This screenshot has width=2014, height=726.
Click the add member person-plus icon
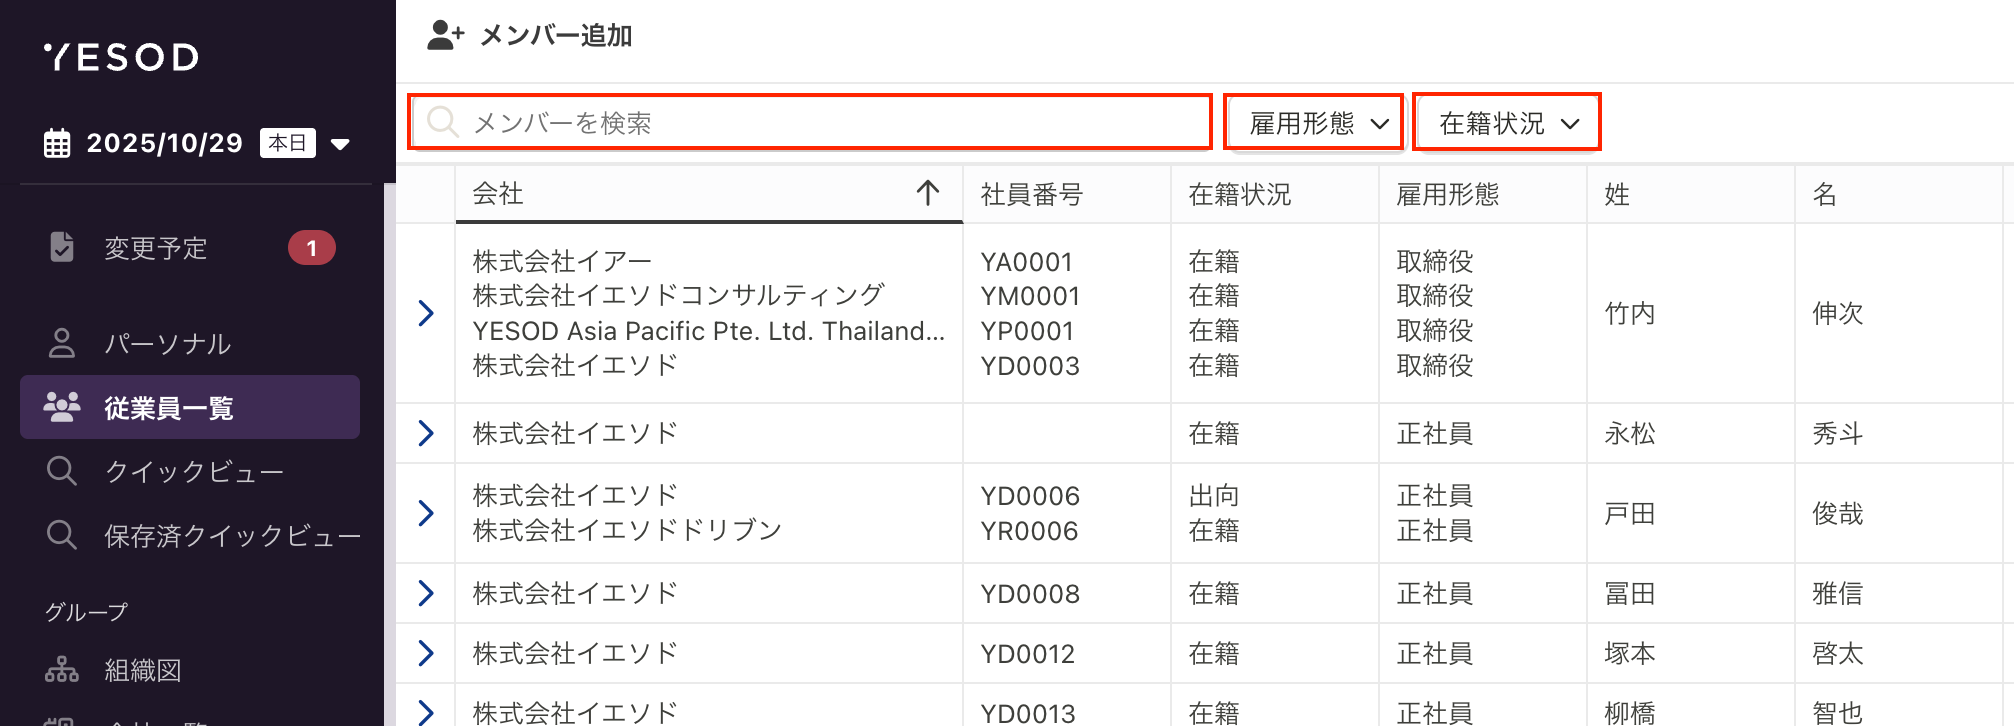coord(445,36)
